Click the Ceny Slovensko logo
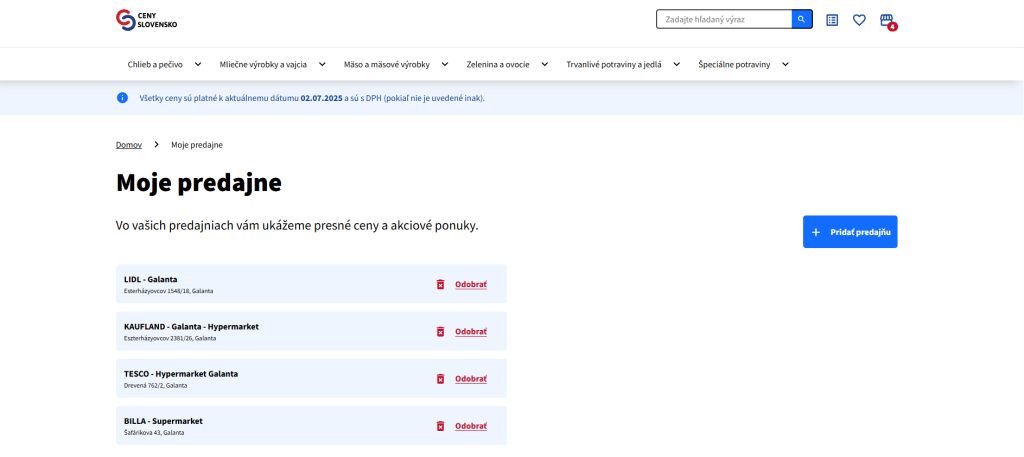The width and height of the screenshot is (1024, 457). (146, 20)
